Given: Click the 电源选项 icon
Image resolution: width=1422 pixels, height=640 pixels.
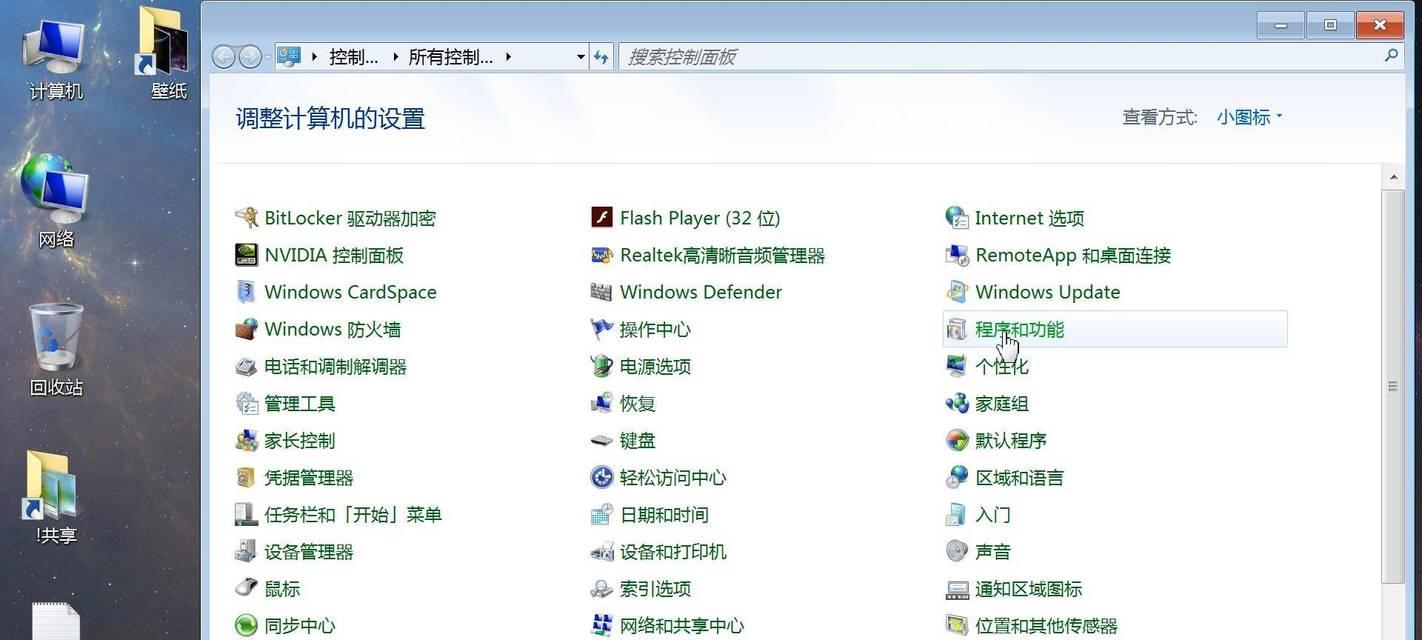Looking at the screenshot, I should (601, 366).
